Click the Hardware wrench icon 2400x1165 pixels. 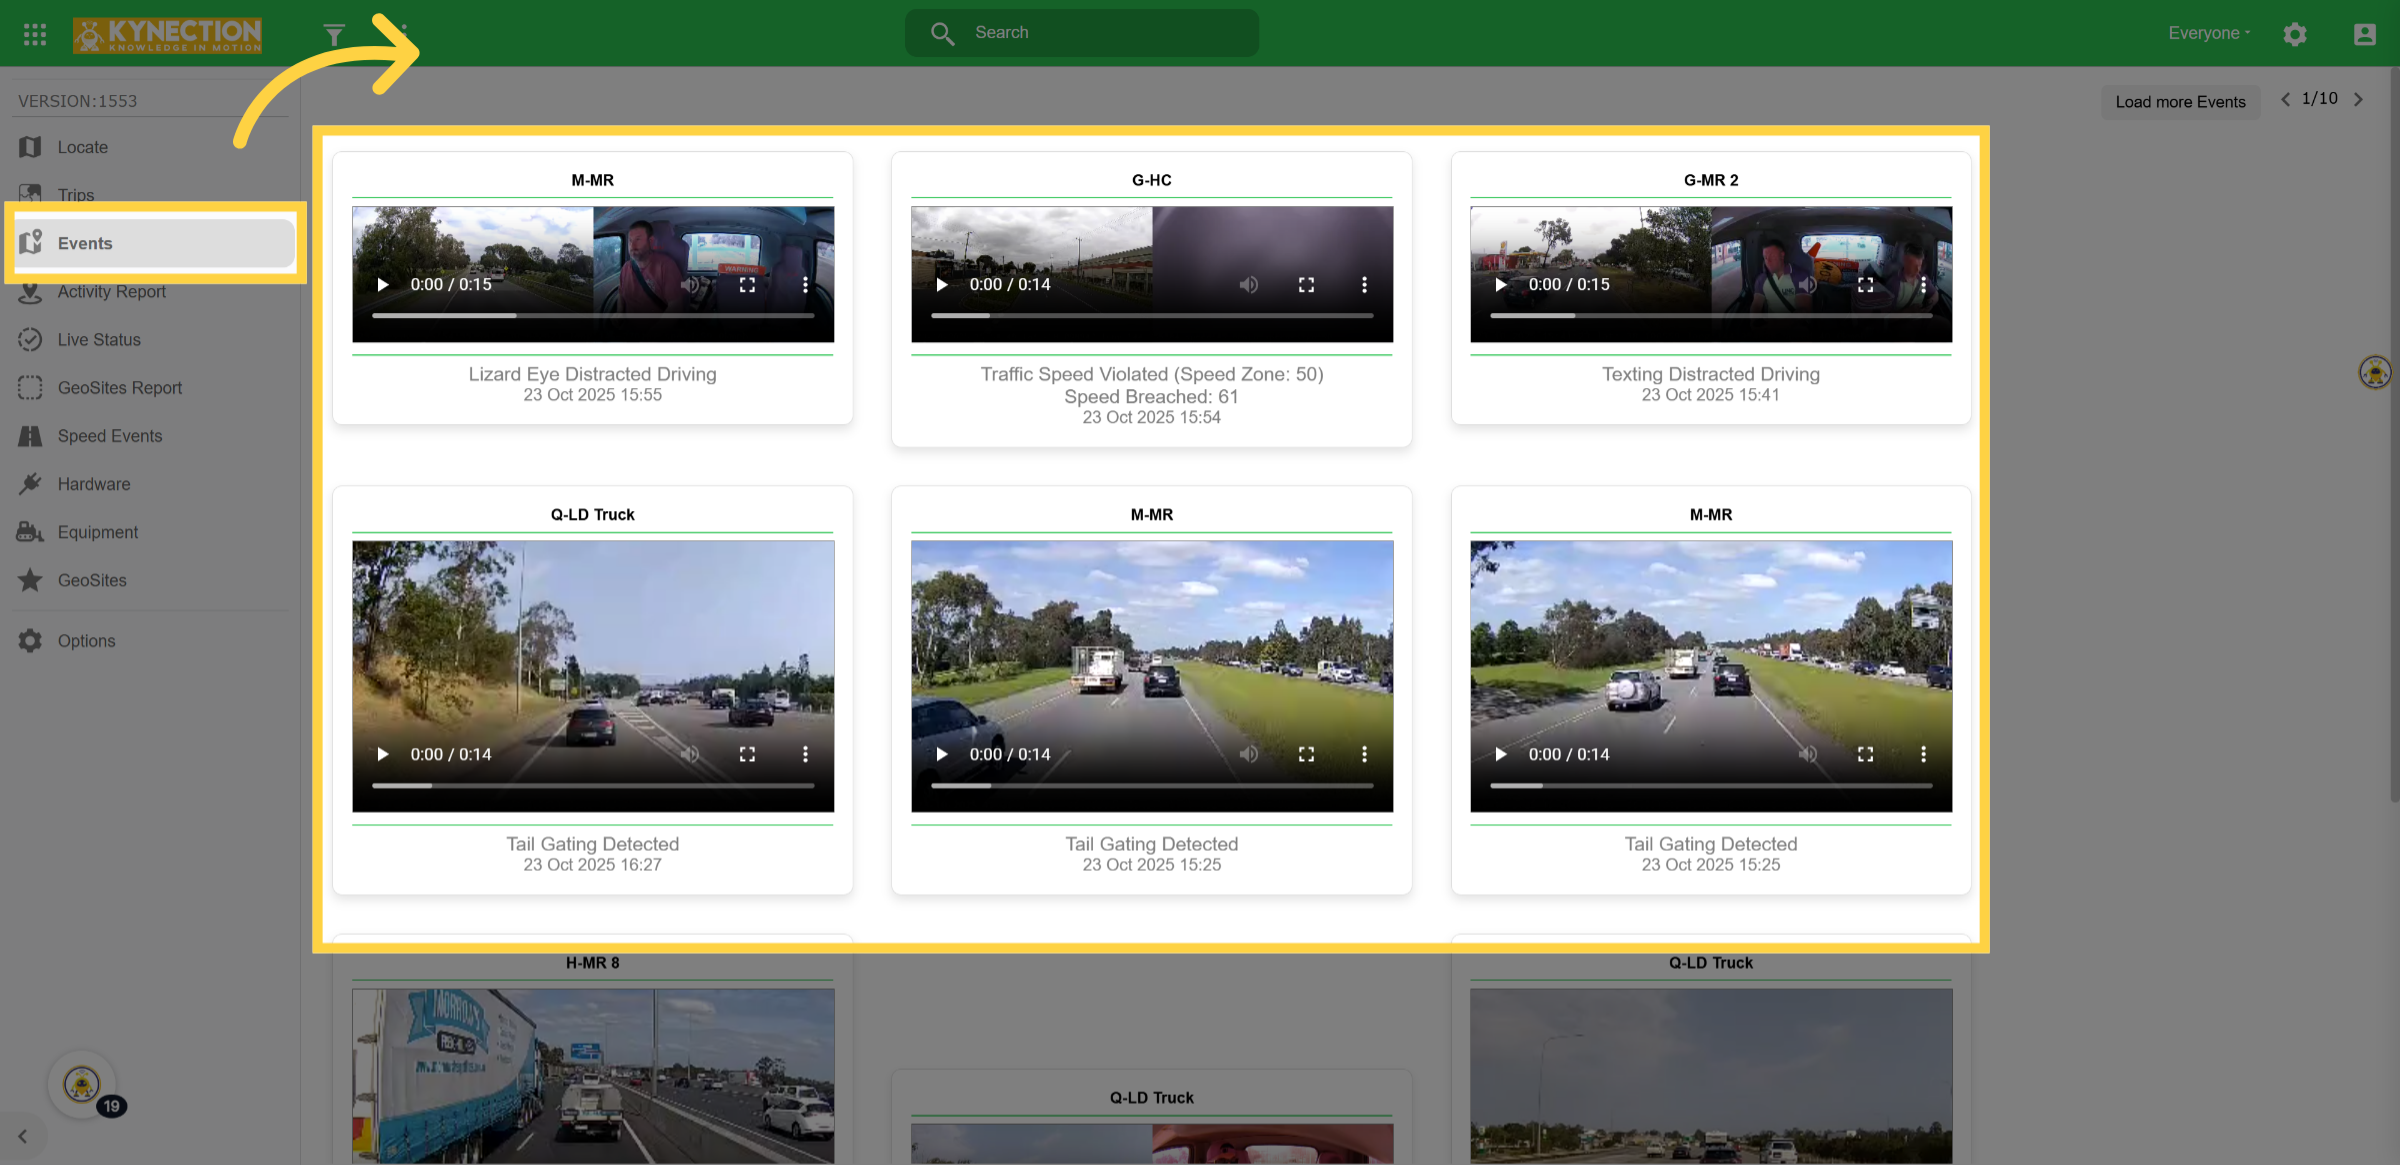tap(30, 484)
